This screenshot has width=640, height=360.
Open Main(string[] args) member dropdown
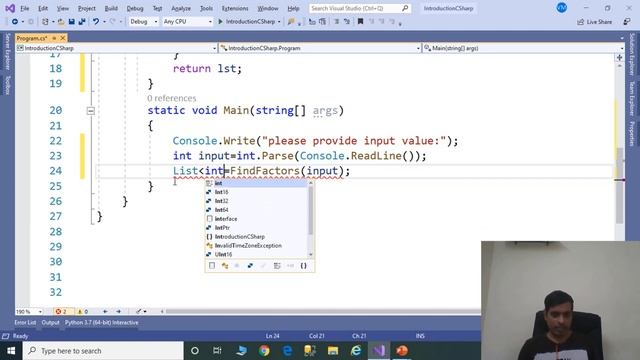pyautogui.click(x=523, y=48)
